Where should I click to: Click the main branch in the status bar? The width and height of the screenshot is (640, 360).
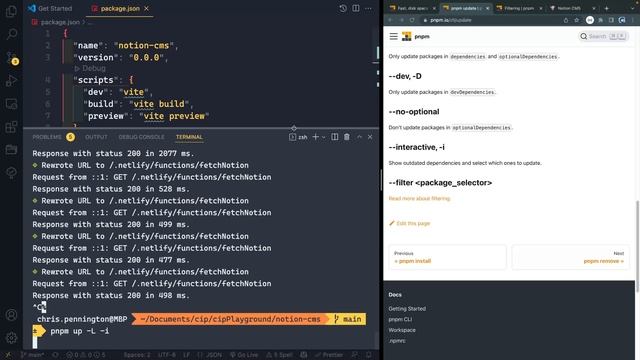[x=33, y=355]
